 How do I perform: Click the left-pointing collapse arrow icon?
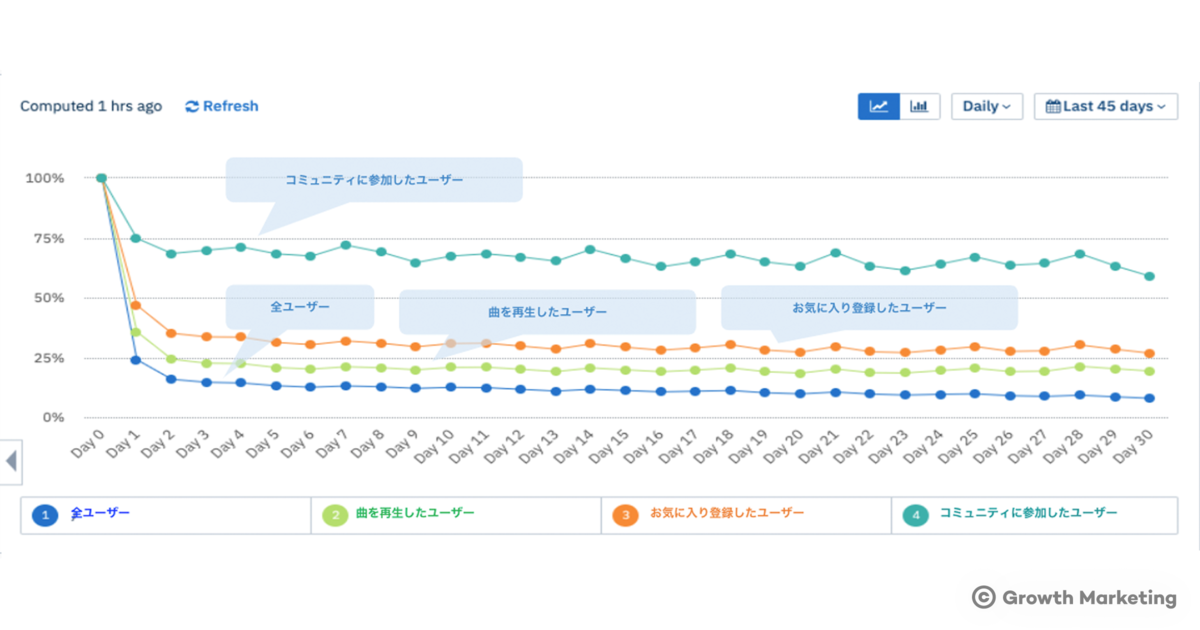tap(11, 461)
